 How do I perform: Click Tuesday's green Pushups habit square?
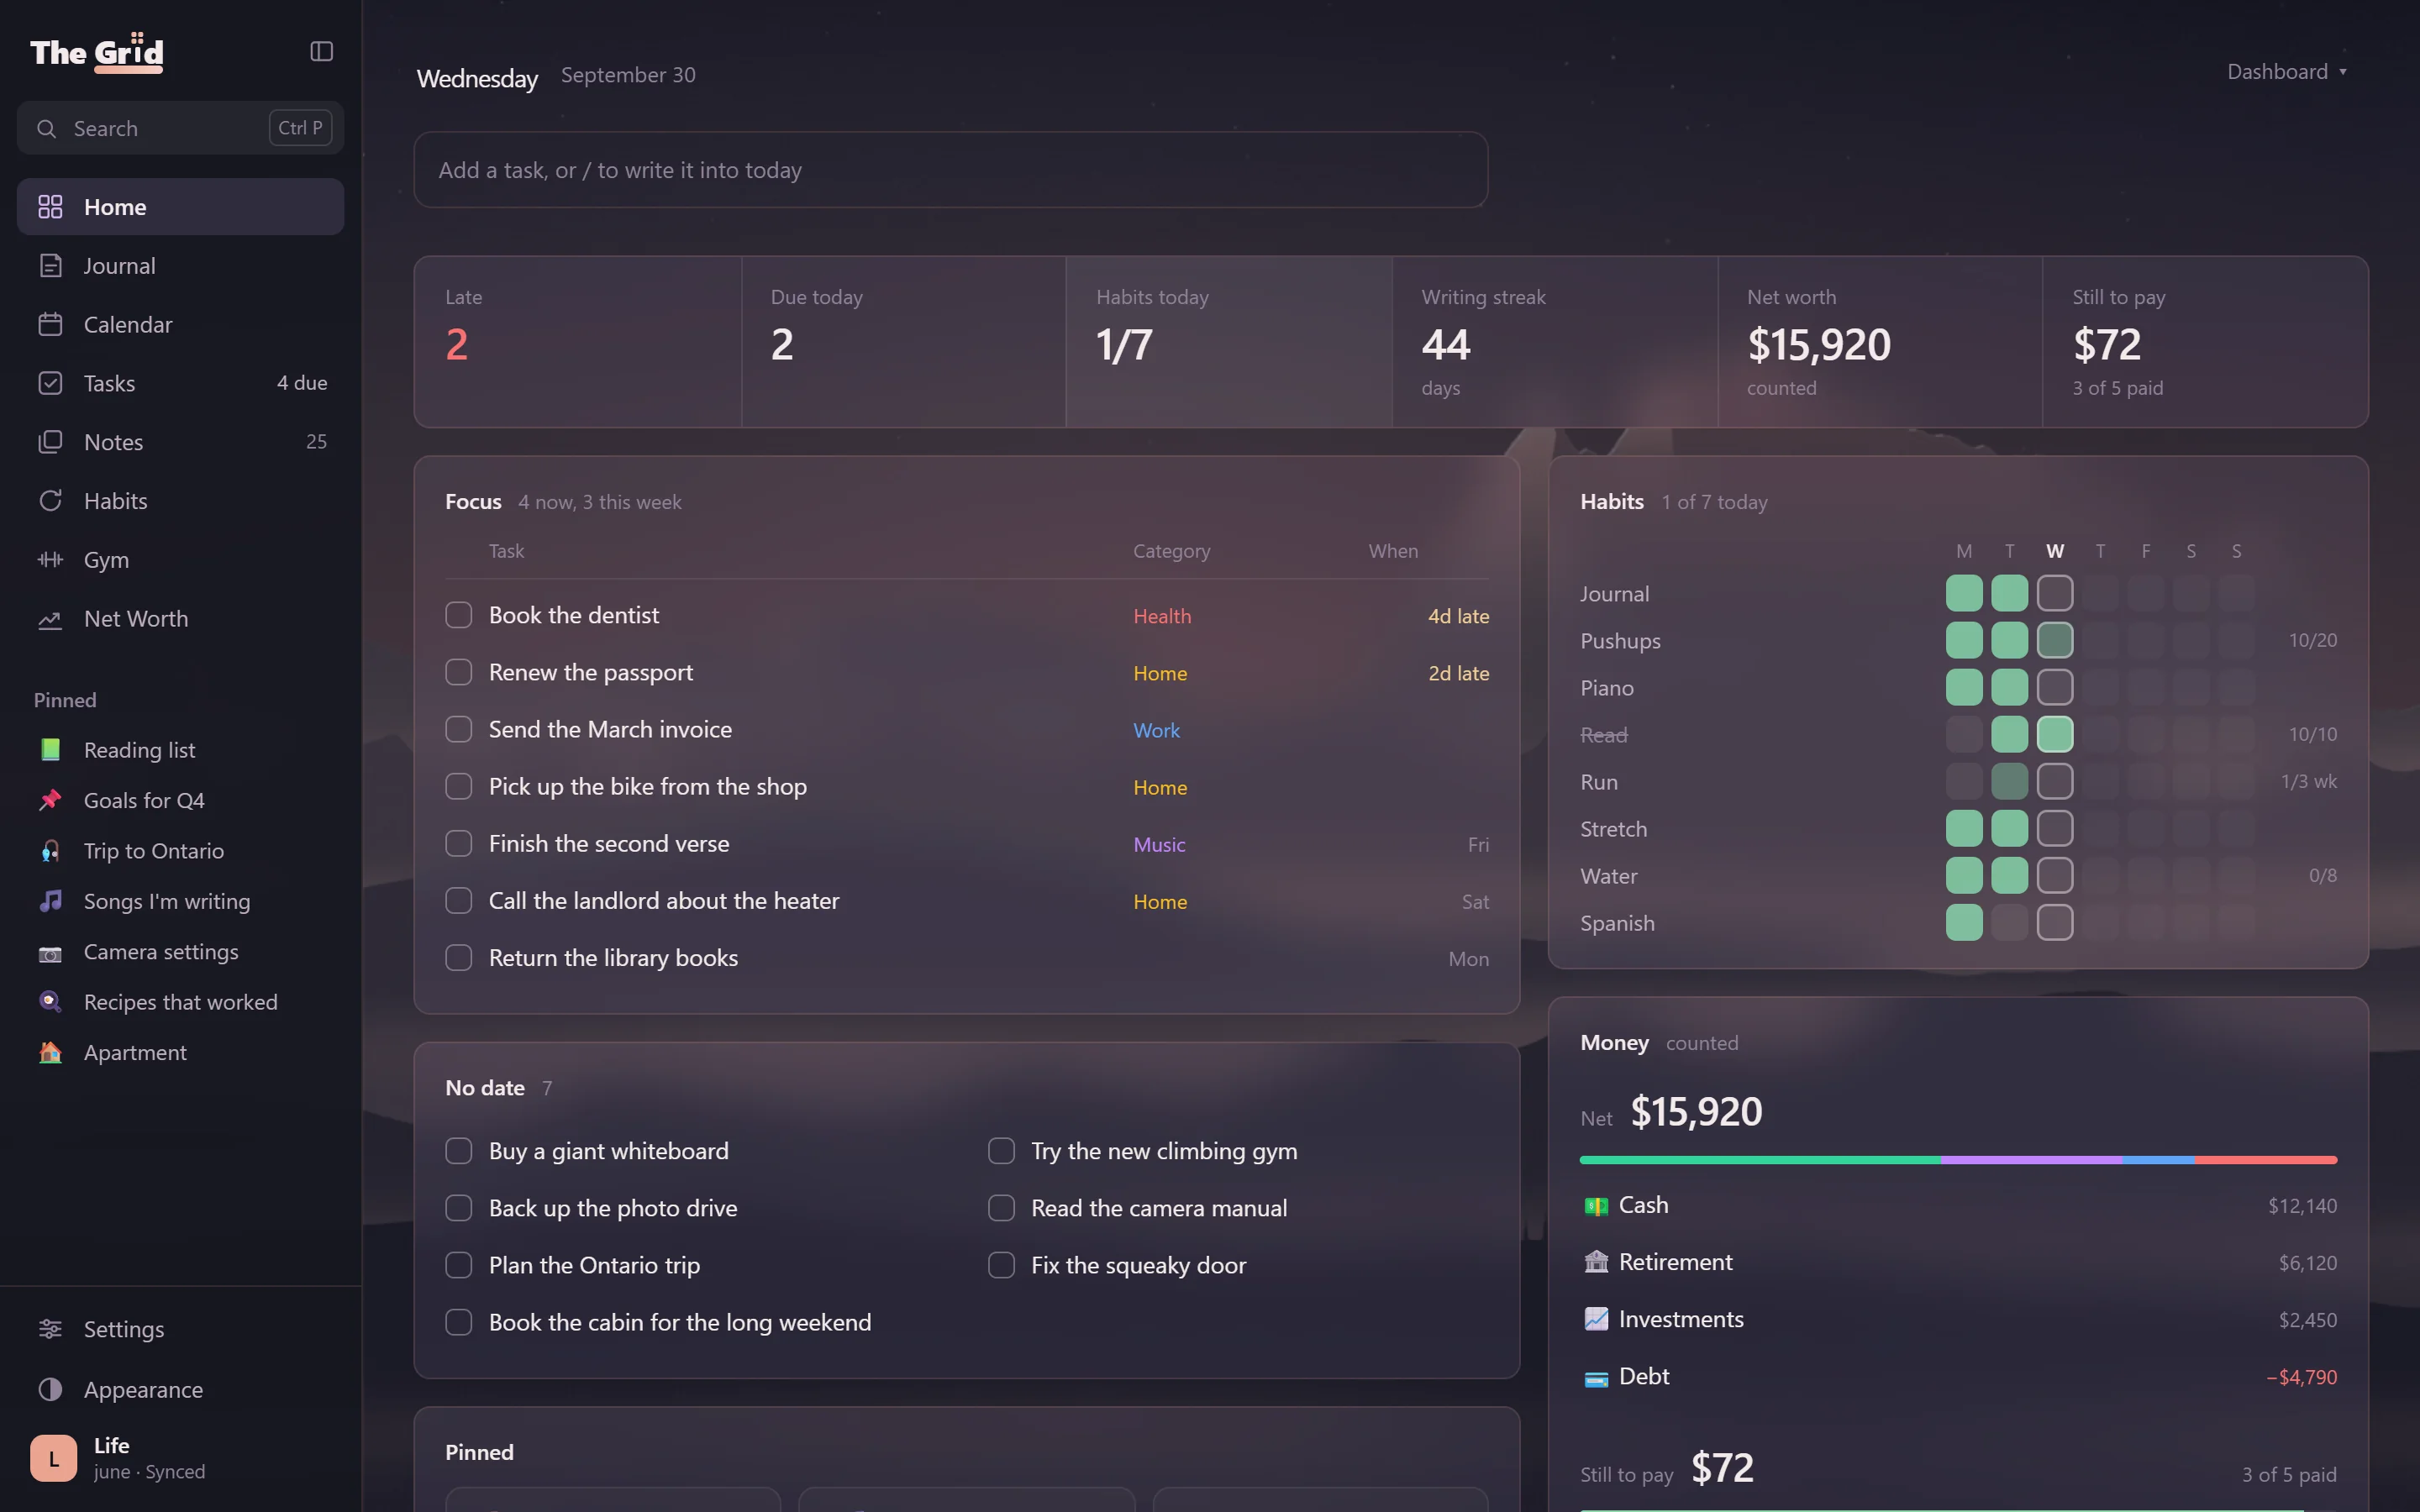pos(2010,640)
